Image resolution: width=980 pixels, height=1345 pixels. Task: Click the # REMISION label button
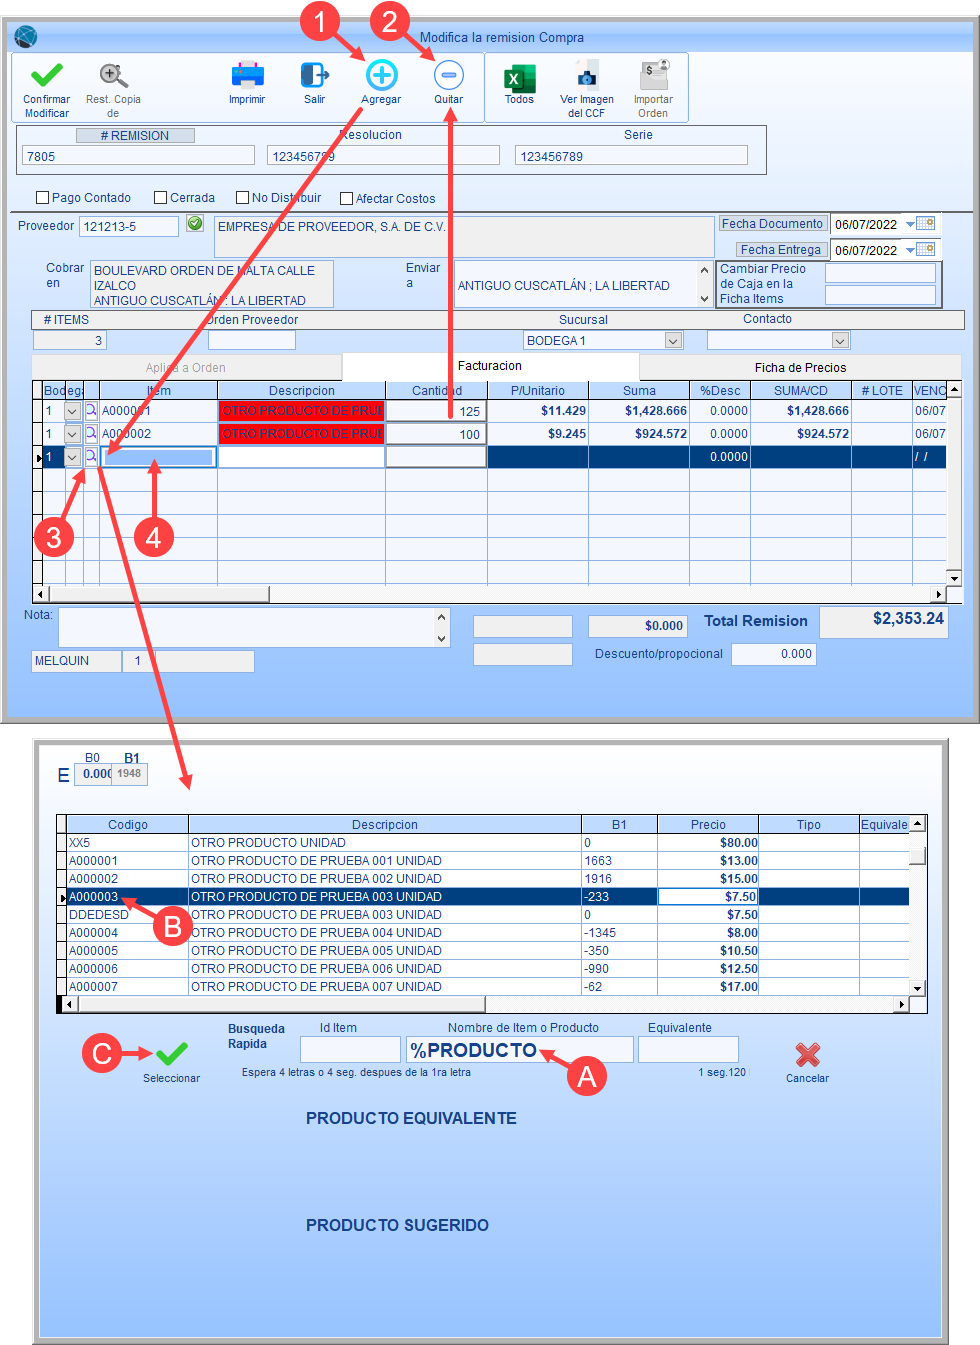(x=135, y=136)
